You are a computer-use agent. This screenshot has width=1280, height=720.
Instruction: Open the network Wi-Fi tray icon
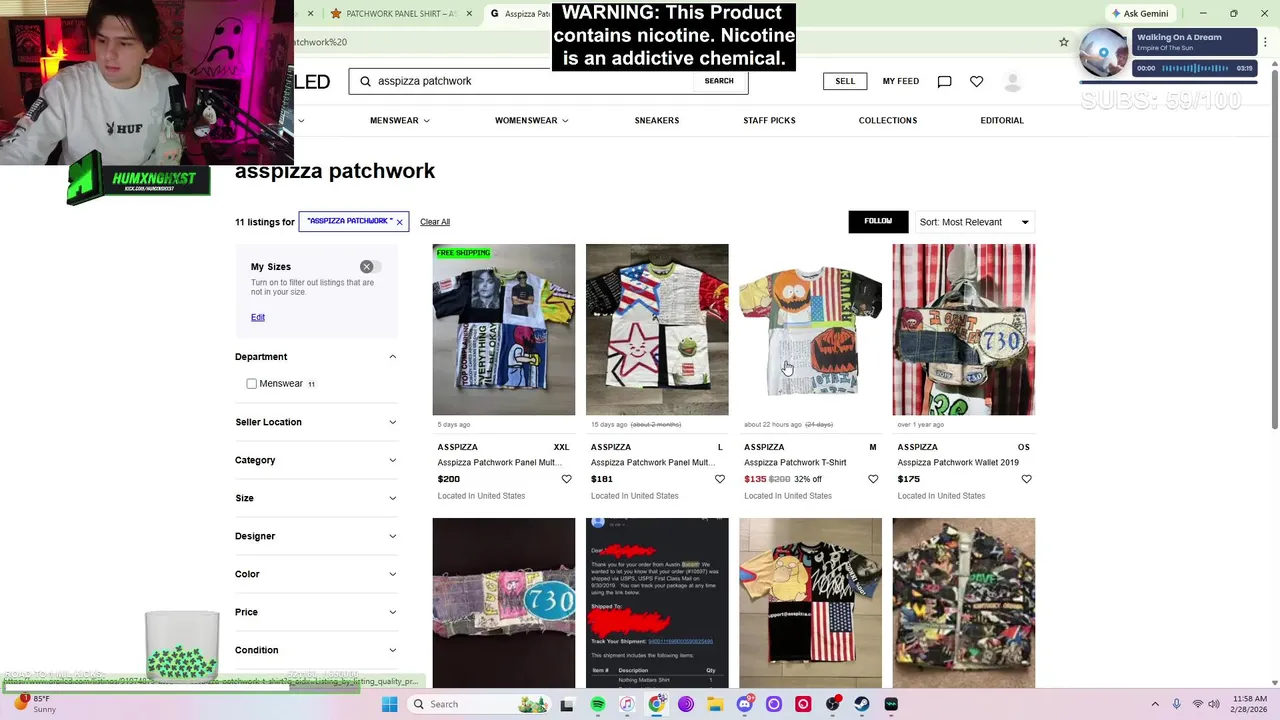1198,704
